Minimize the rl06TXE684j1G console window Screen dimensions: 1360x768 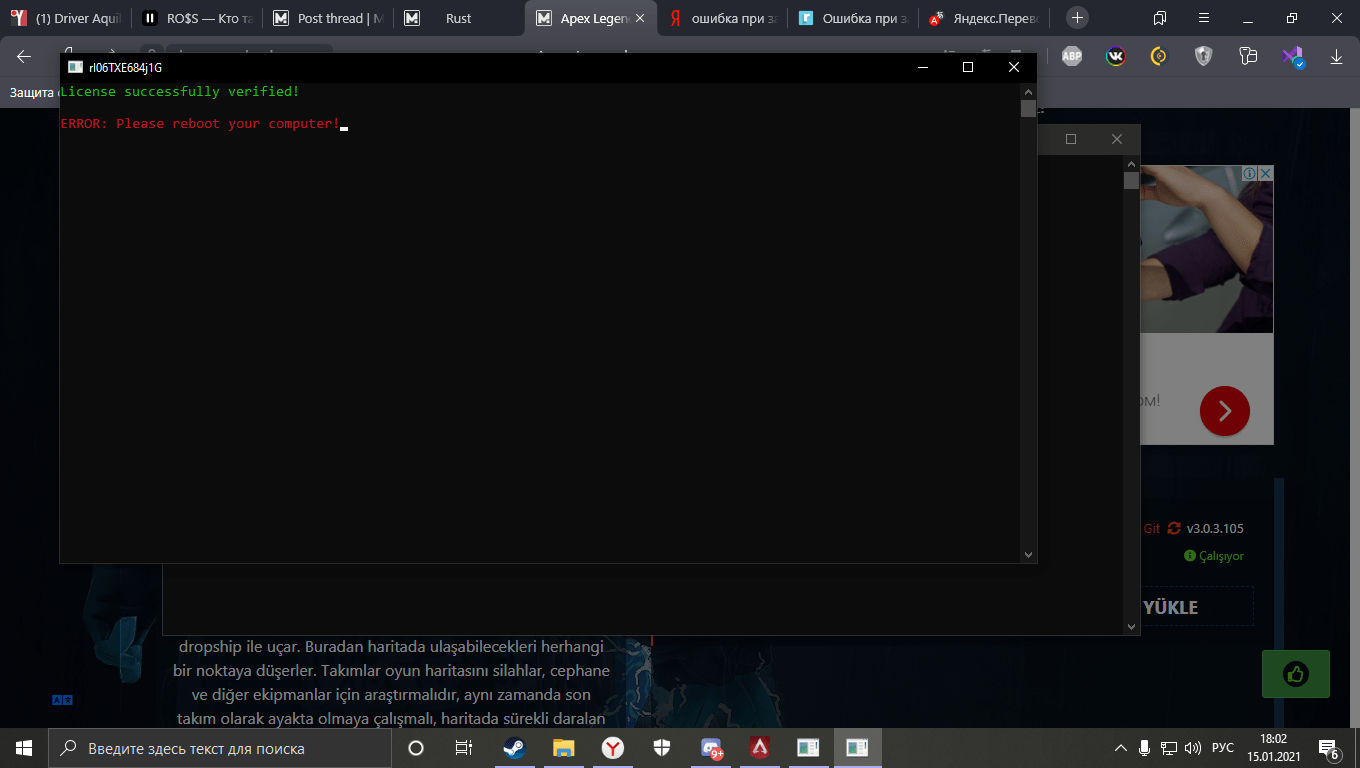922,67
